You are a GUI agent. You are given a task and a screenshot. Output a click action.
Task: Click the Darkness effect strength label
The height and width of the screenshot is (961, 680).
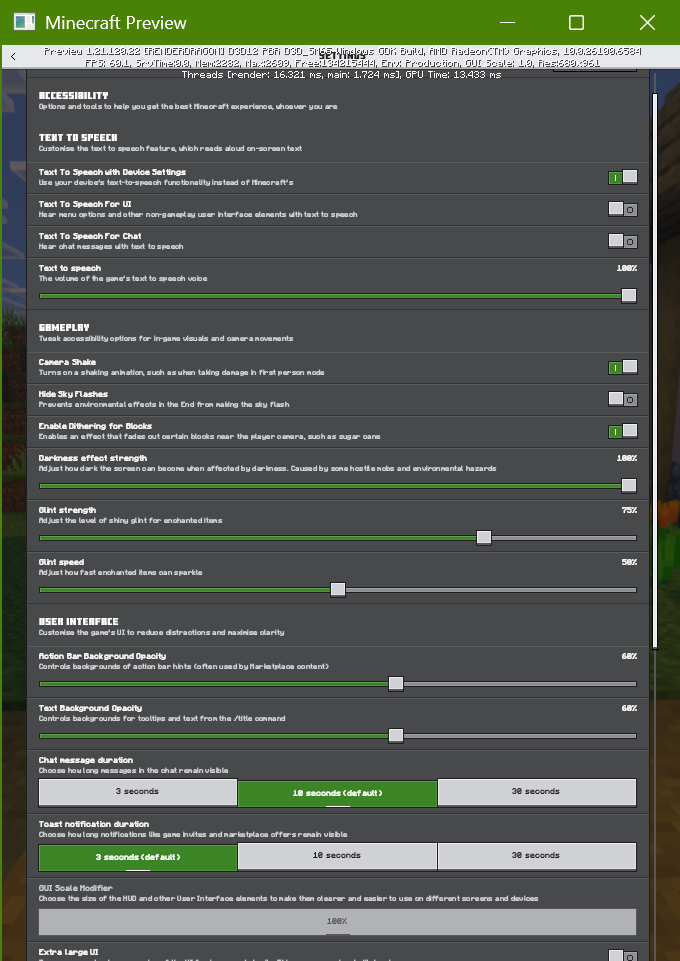click(93, 458)
